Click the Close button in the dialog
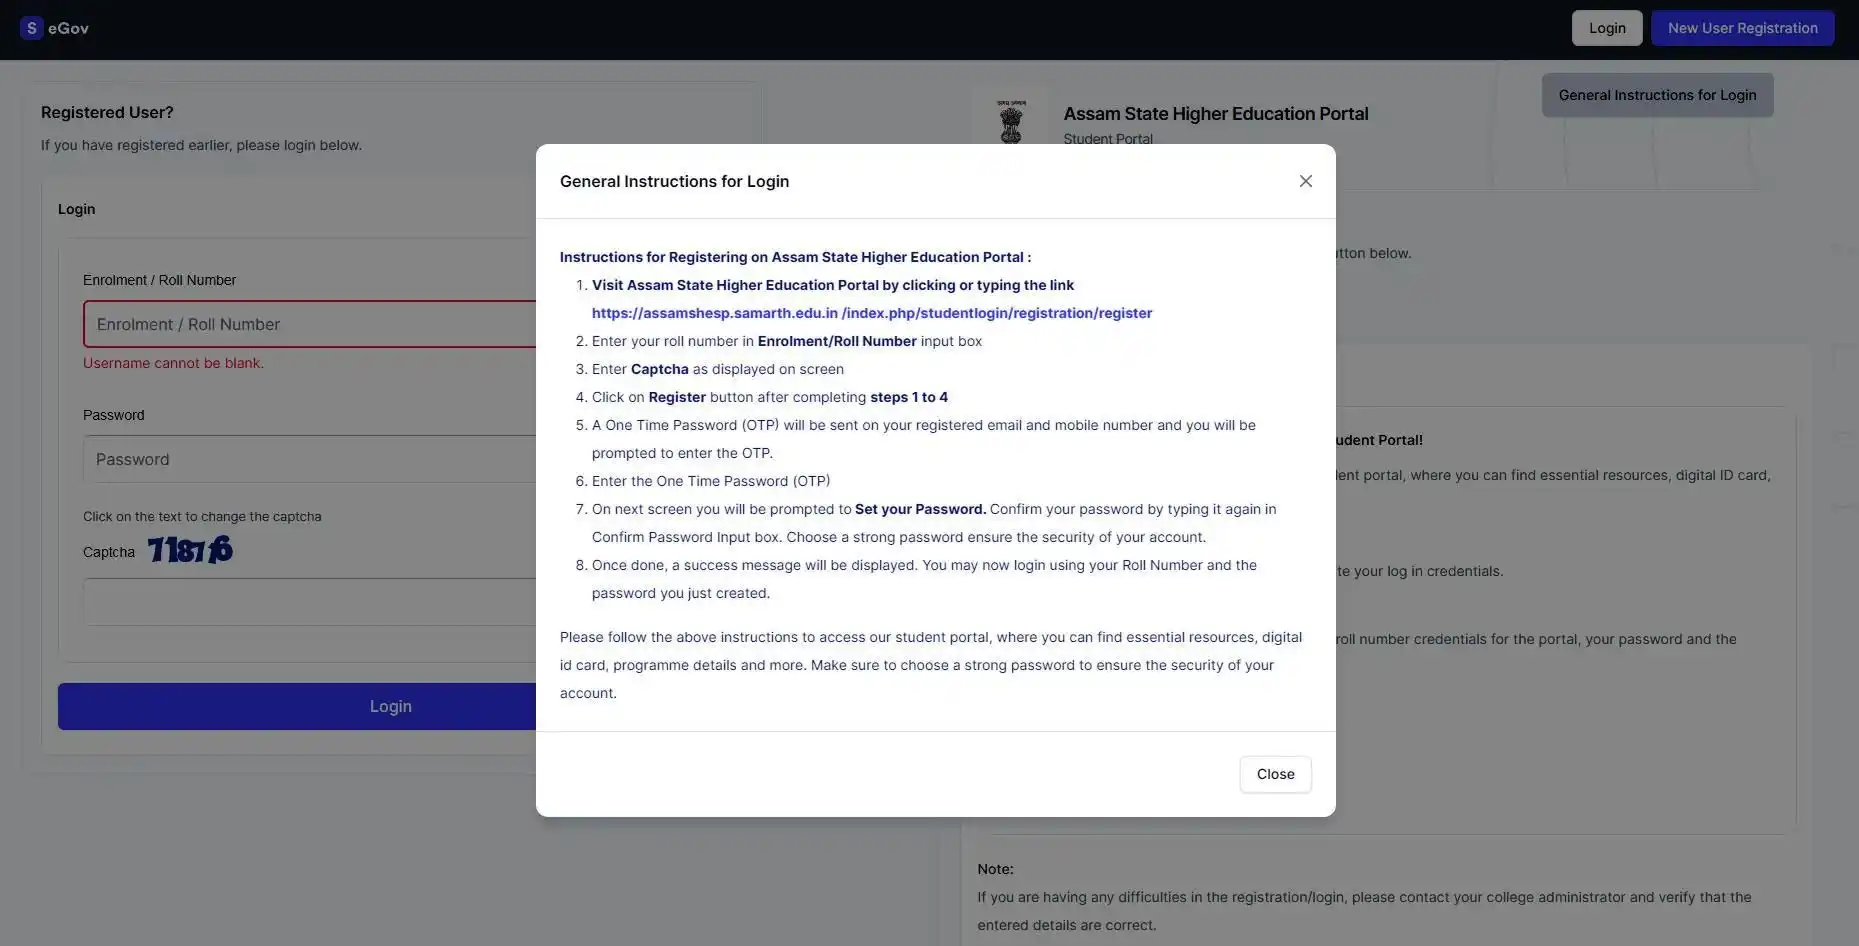This screenshot has width=1859, height=946. tap(1275, 774)
